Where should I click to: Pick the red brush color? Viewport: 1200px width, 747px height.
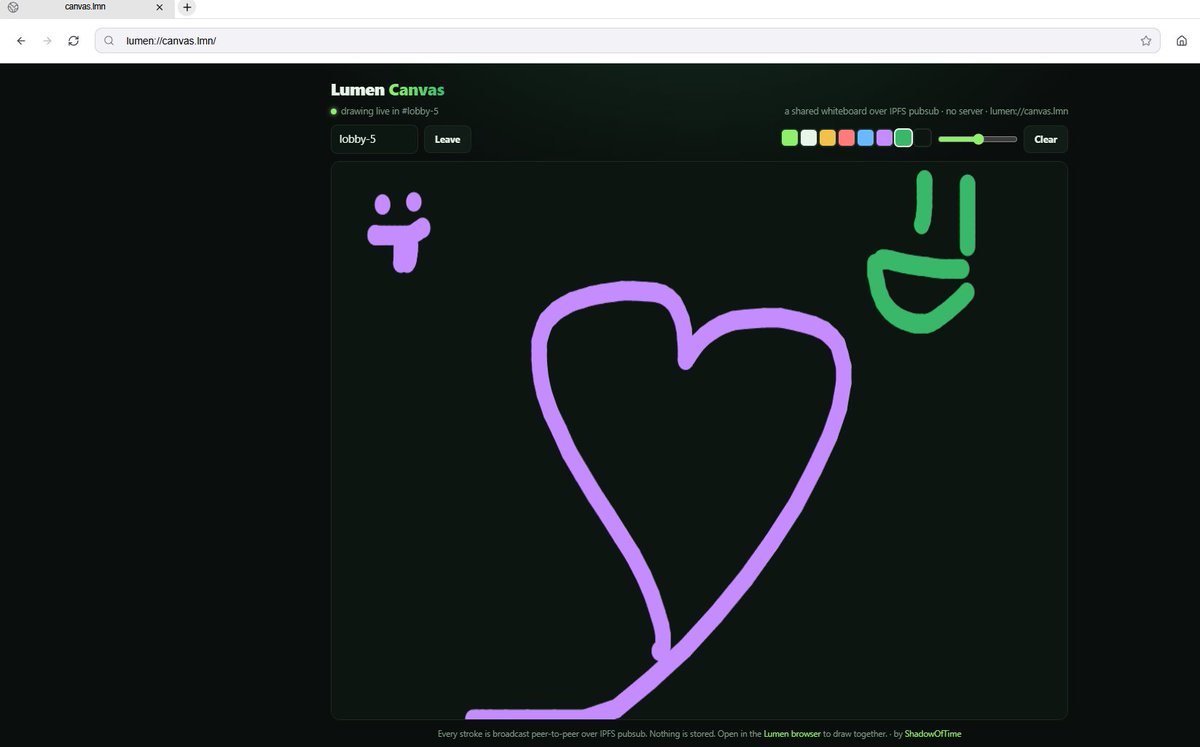tap(847, 139)
